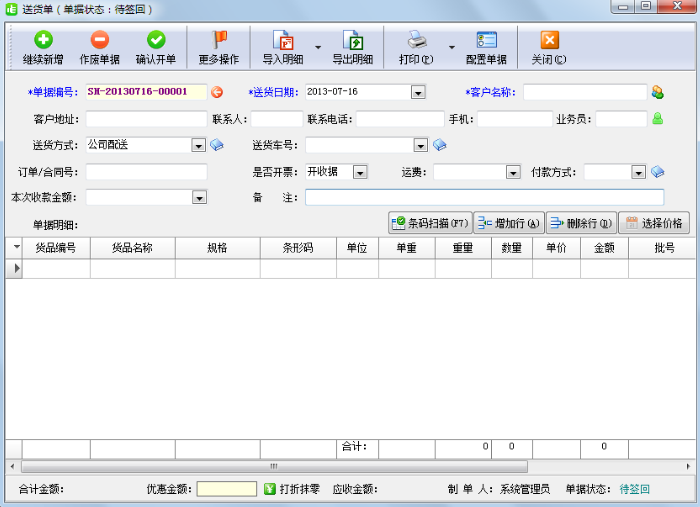Screen dimensions: 700x507
Task: Open 配置单据 settings icon
Action: [486, 41]
